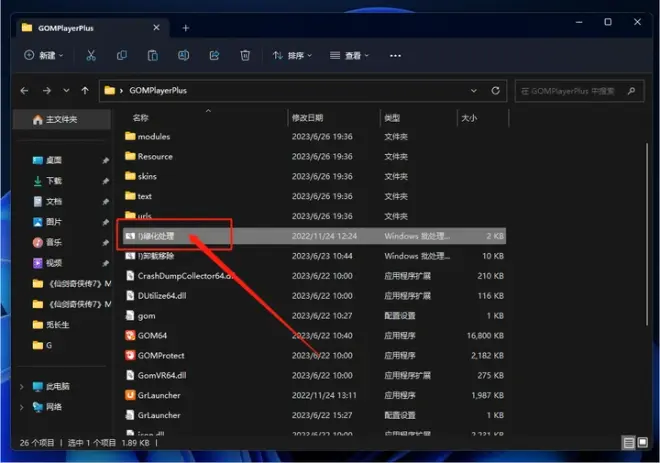Open 下载 (Downloads) in sidebar

[x=54, y=181]
